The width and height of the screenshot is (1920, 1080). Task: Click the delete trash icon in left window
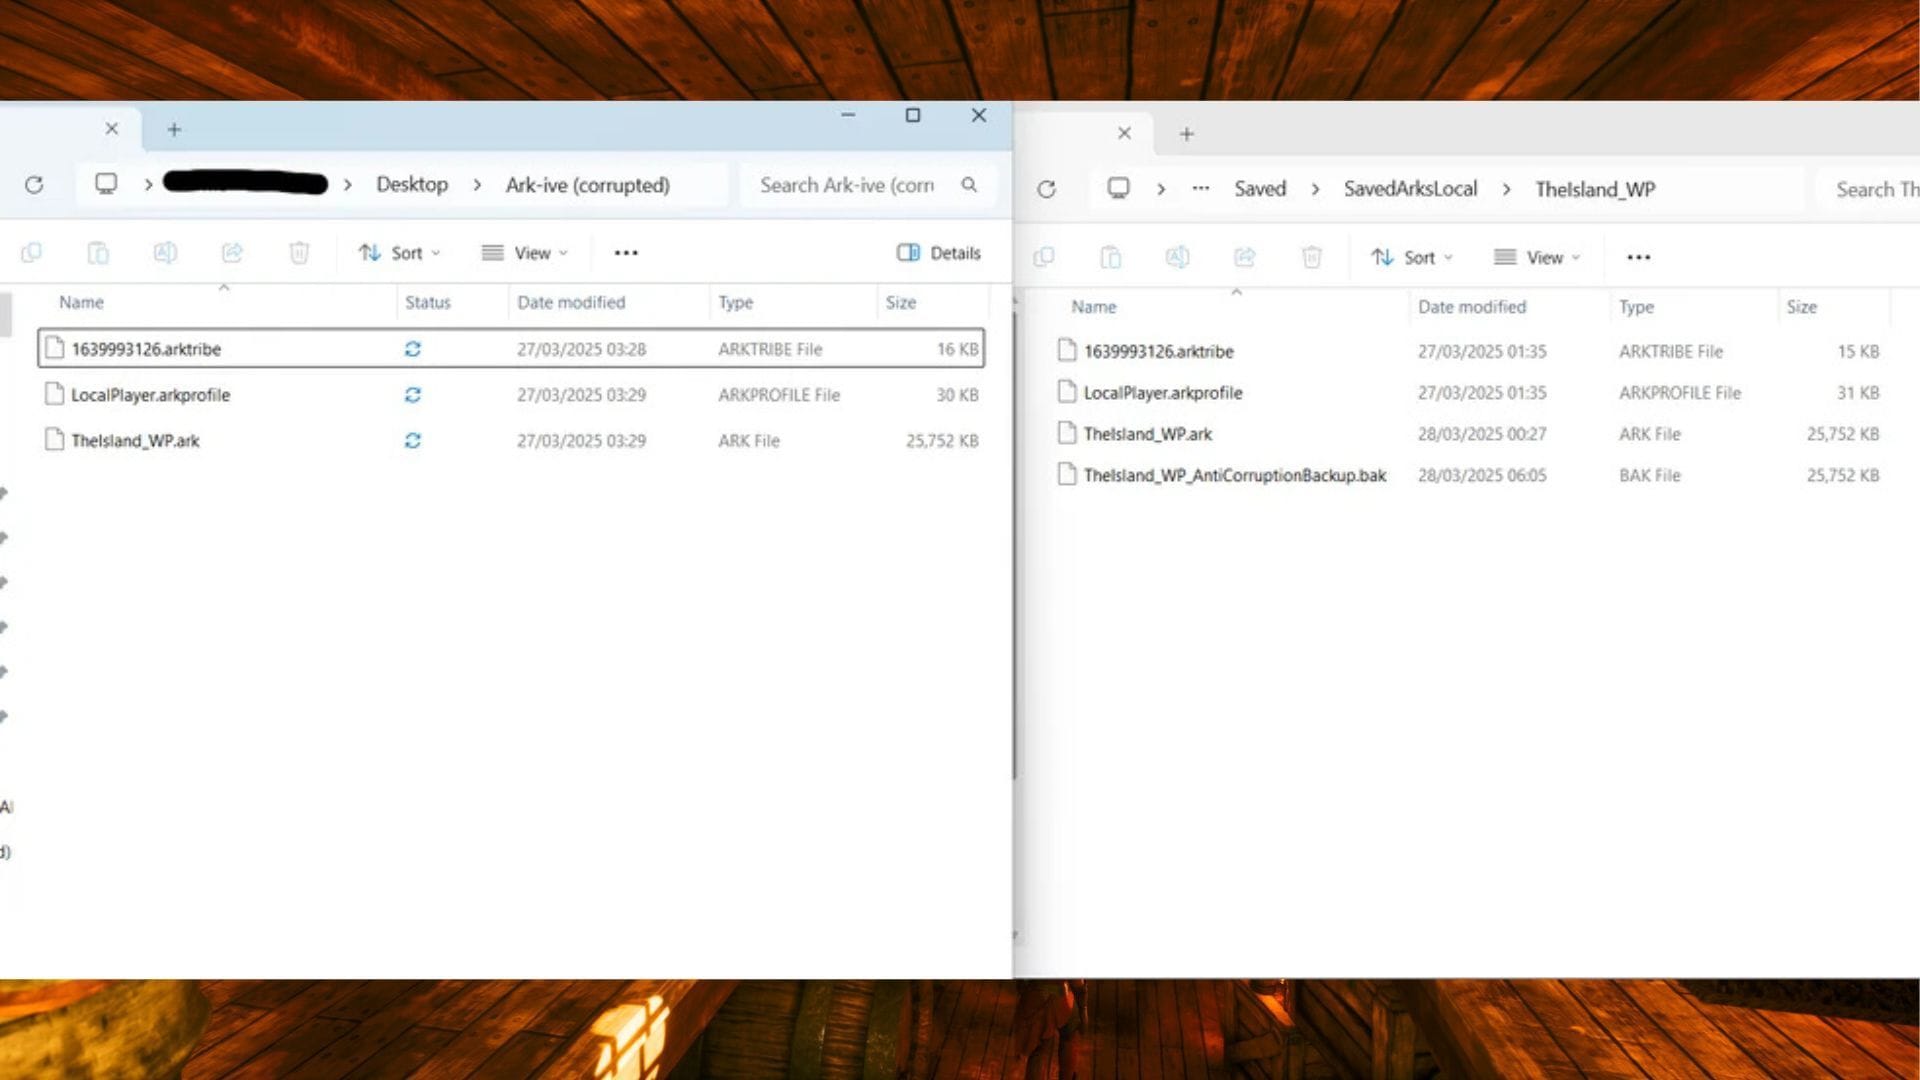point(299,253)
